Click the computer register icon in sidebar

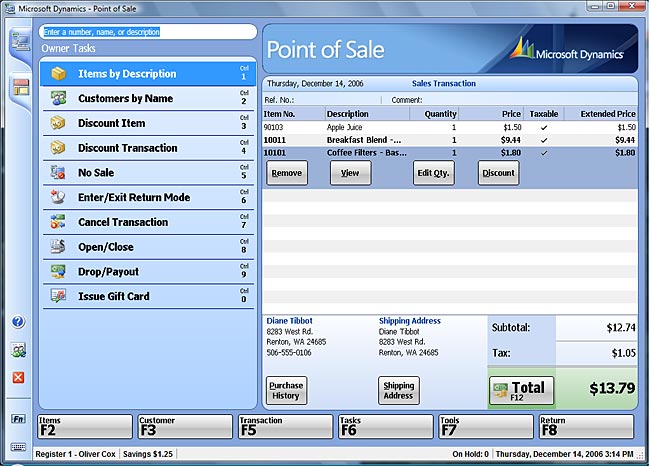20,41
